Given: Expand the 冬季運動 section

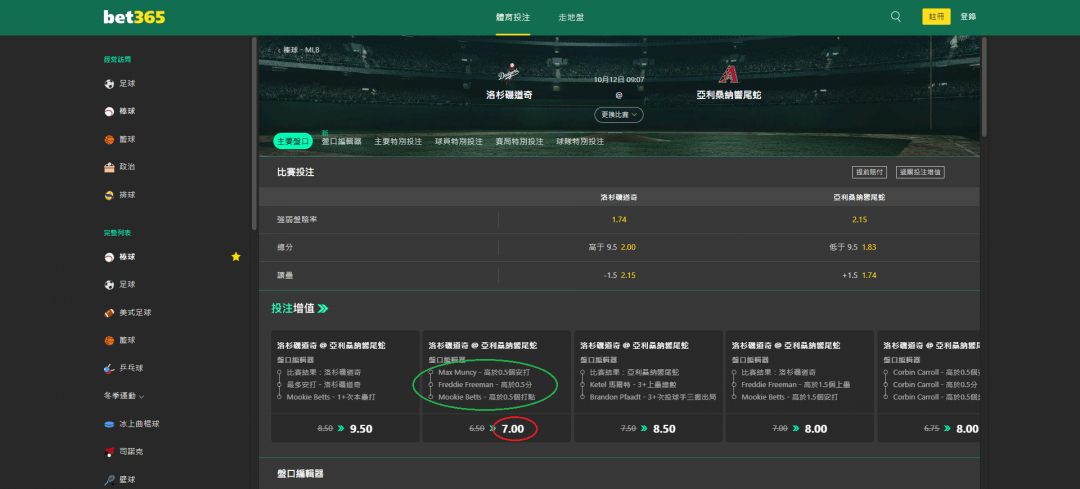Looking at the screenshot, I should [x=124, y=396].
